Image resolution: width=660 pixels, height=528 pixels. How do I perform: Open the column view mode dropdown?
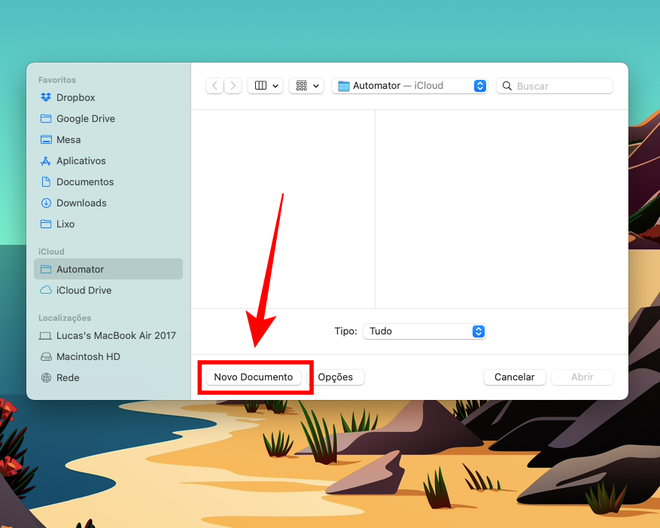click(265, 86)
